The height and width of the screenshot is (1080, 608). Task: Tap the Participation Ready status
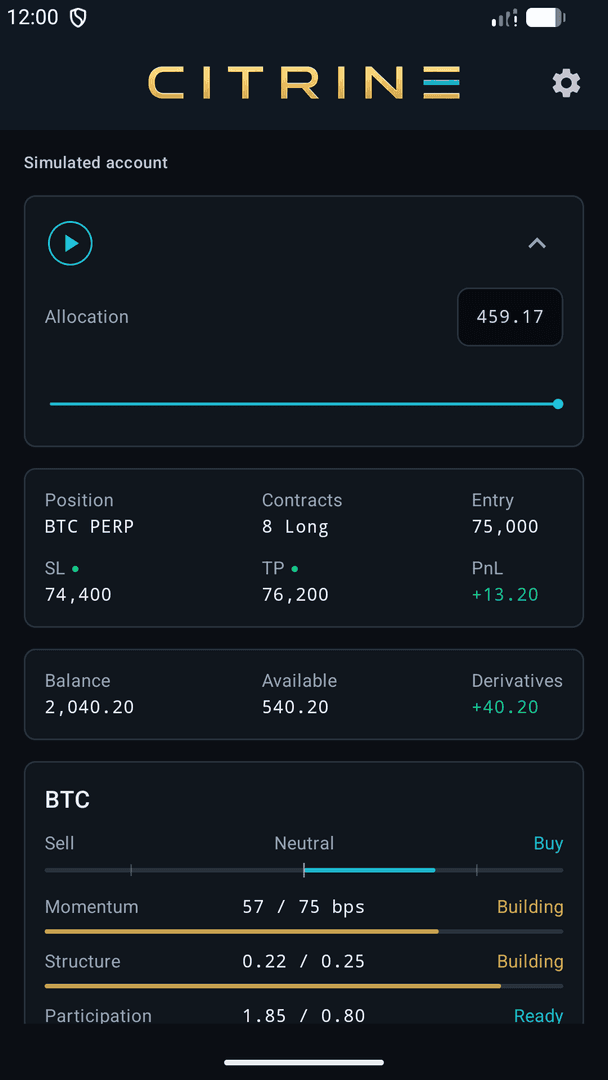pos(538,1016)
